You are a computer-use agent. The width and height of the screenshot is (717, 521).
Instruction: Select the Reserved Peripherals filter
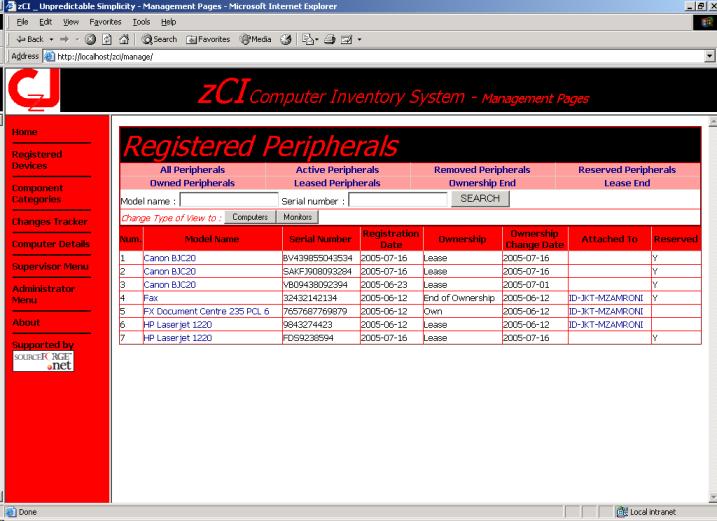click(627, 170)
